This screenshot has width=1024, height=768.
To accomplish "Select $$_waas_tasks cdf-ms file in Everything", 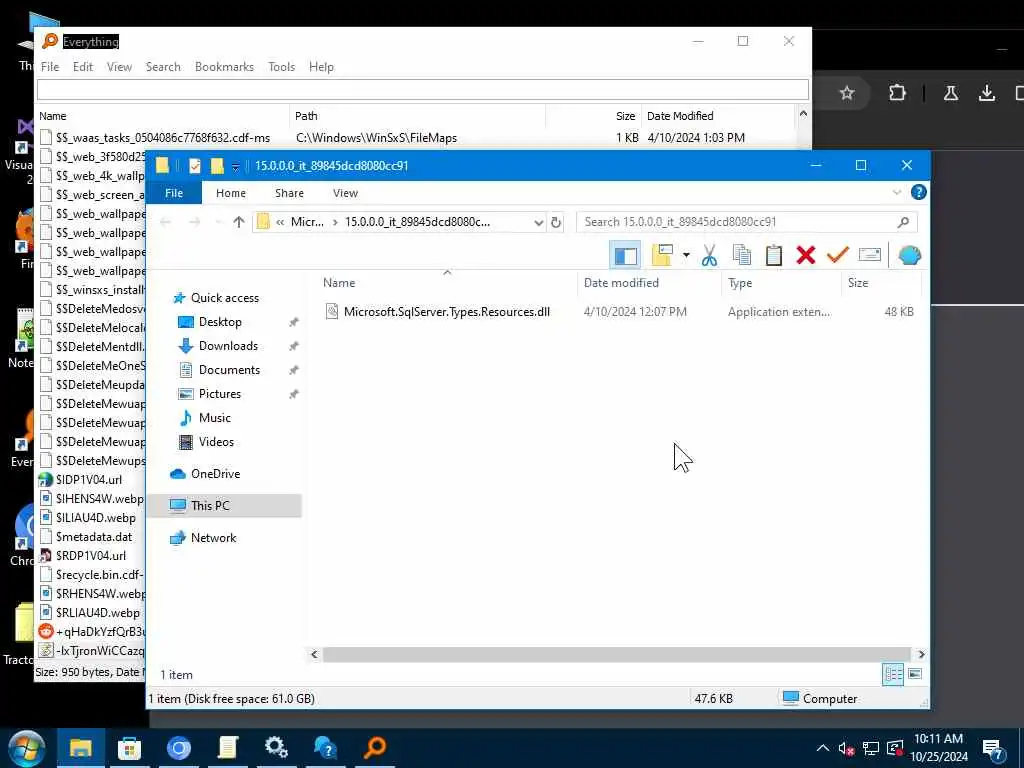I will [163, 138].
